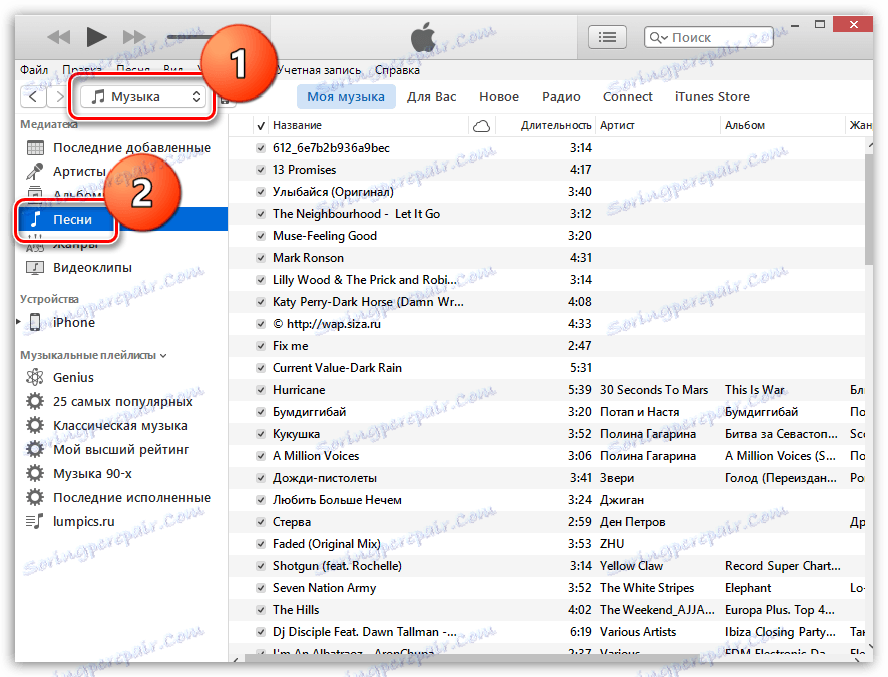Toggle checkbox for The Hills
The width and height of the screenshot is (888, 677).
tap(261, 610)
